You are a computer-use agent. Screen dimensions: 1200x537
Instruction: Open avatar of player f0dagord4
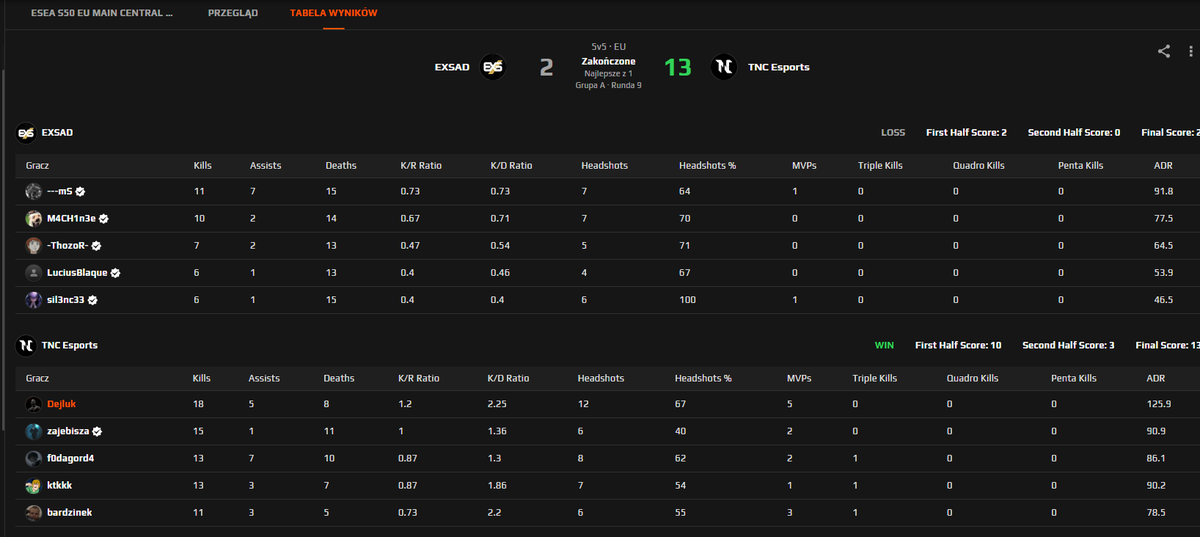tap(35, 458)
